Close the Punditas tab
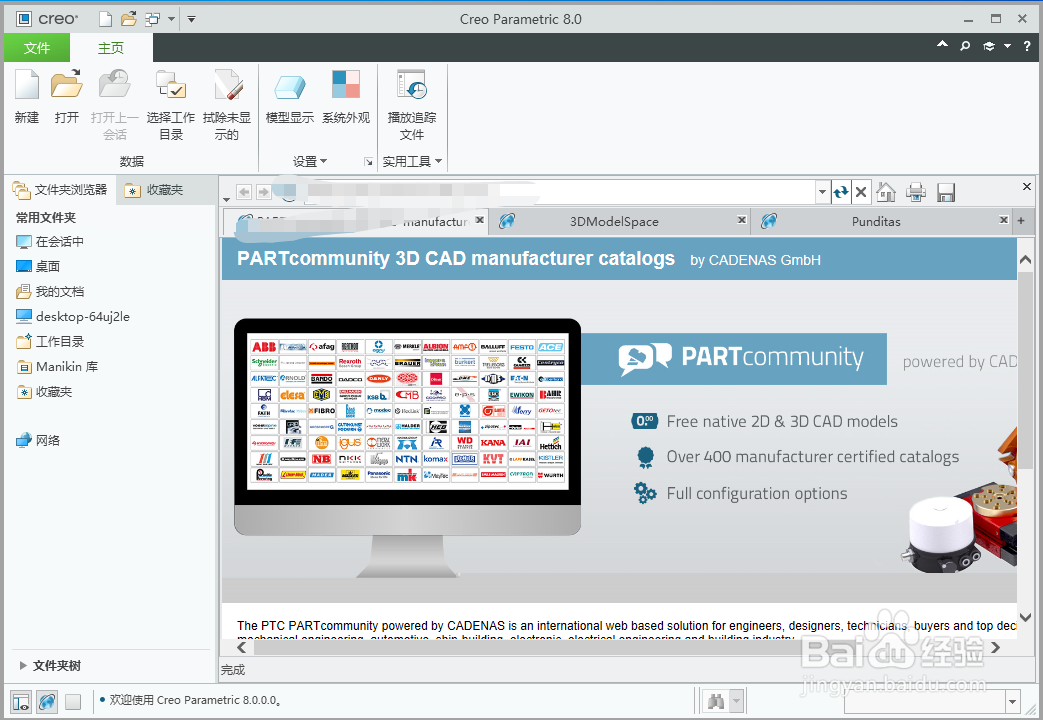This screenshot has height=720, width=1043. (1004, 220)
